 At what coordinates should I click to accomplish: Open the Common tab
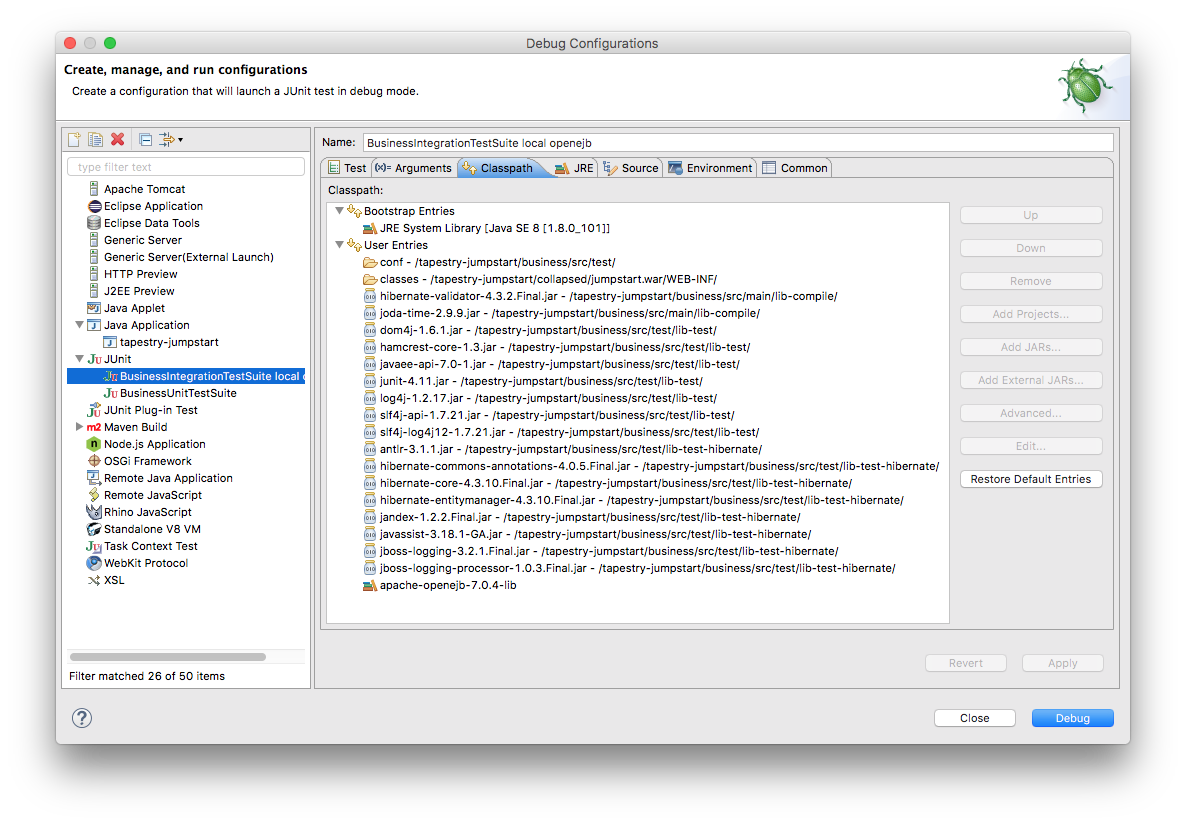point(795,168)
